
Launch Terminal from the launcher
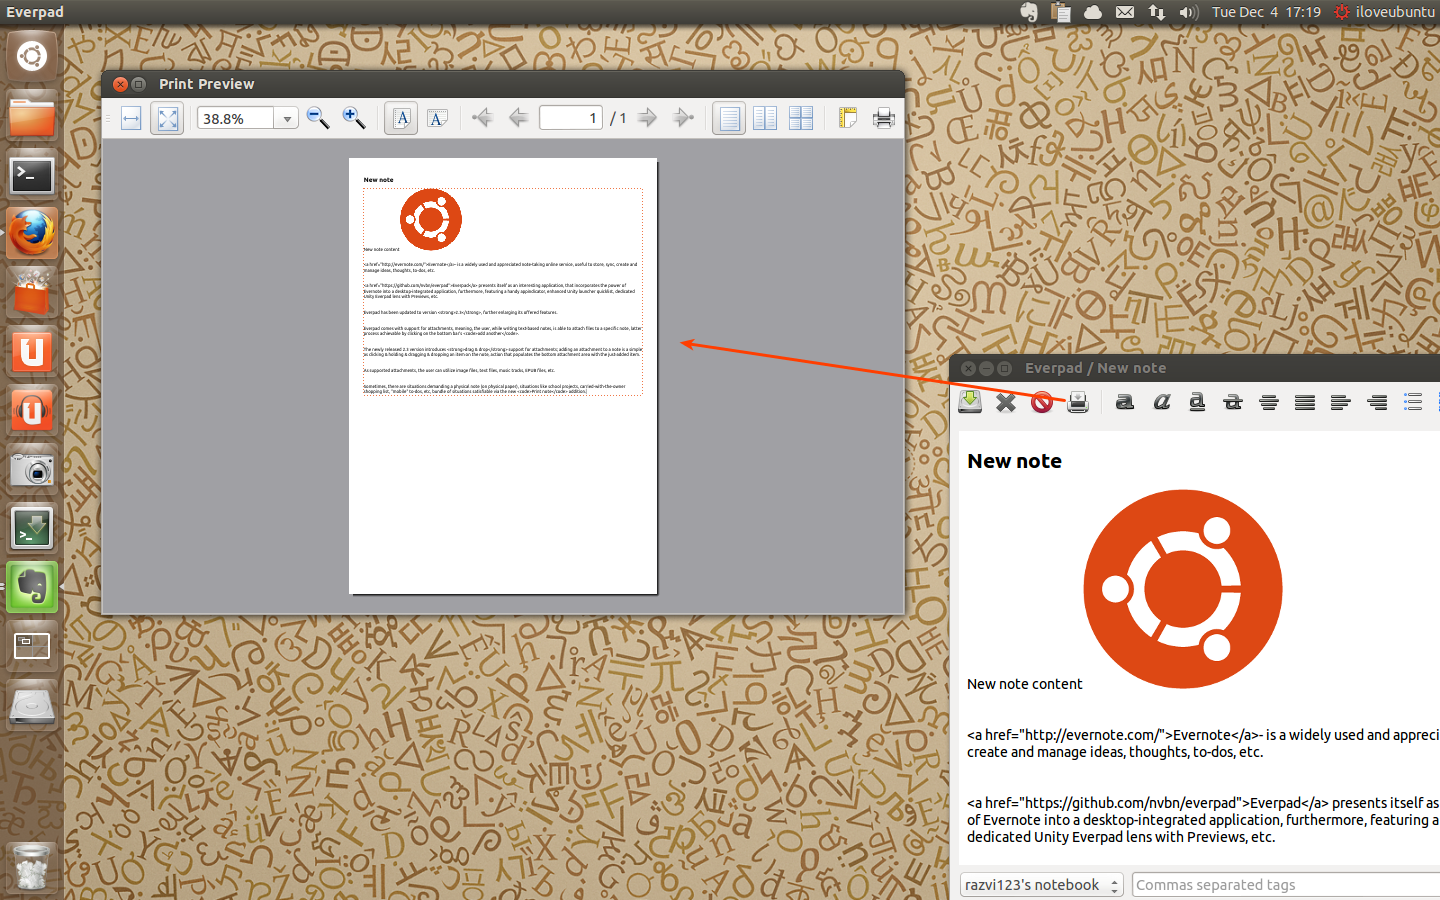click(x=32, y=175)
